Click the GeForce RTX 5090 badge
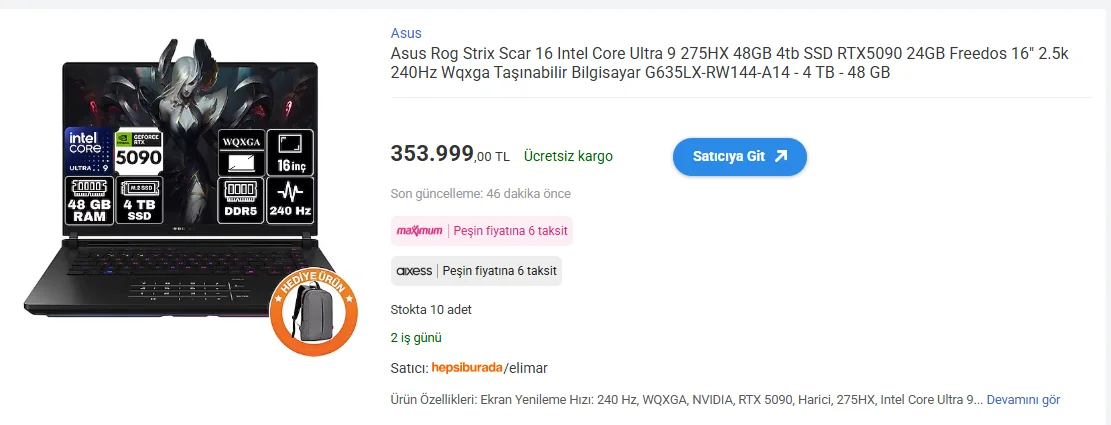The width and height of the screenshot is (1111, 425). click(139, 151)
